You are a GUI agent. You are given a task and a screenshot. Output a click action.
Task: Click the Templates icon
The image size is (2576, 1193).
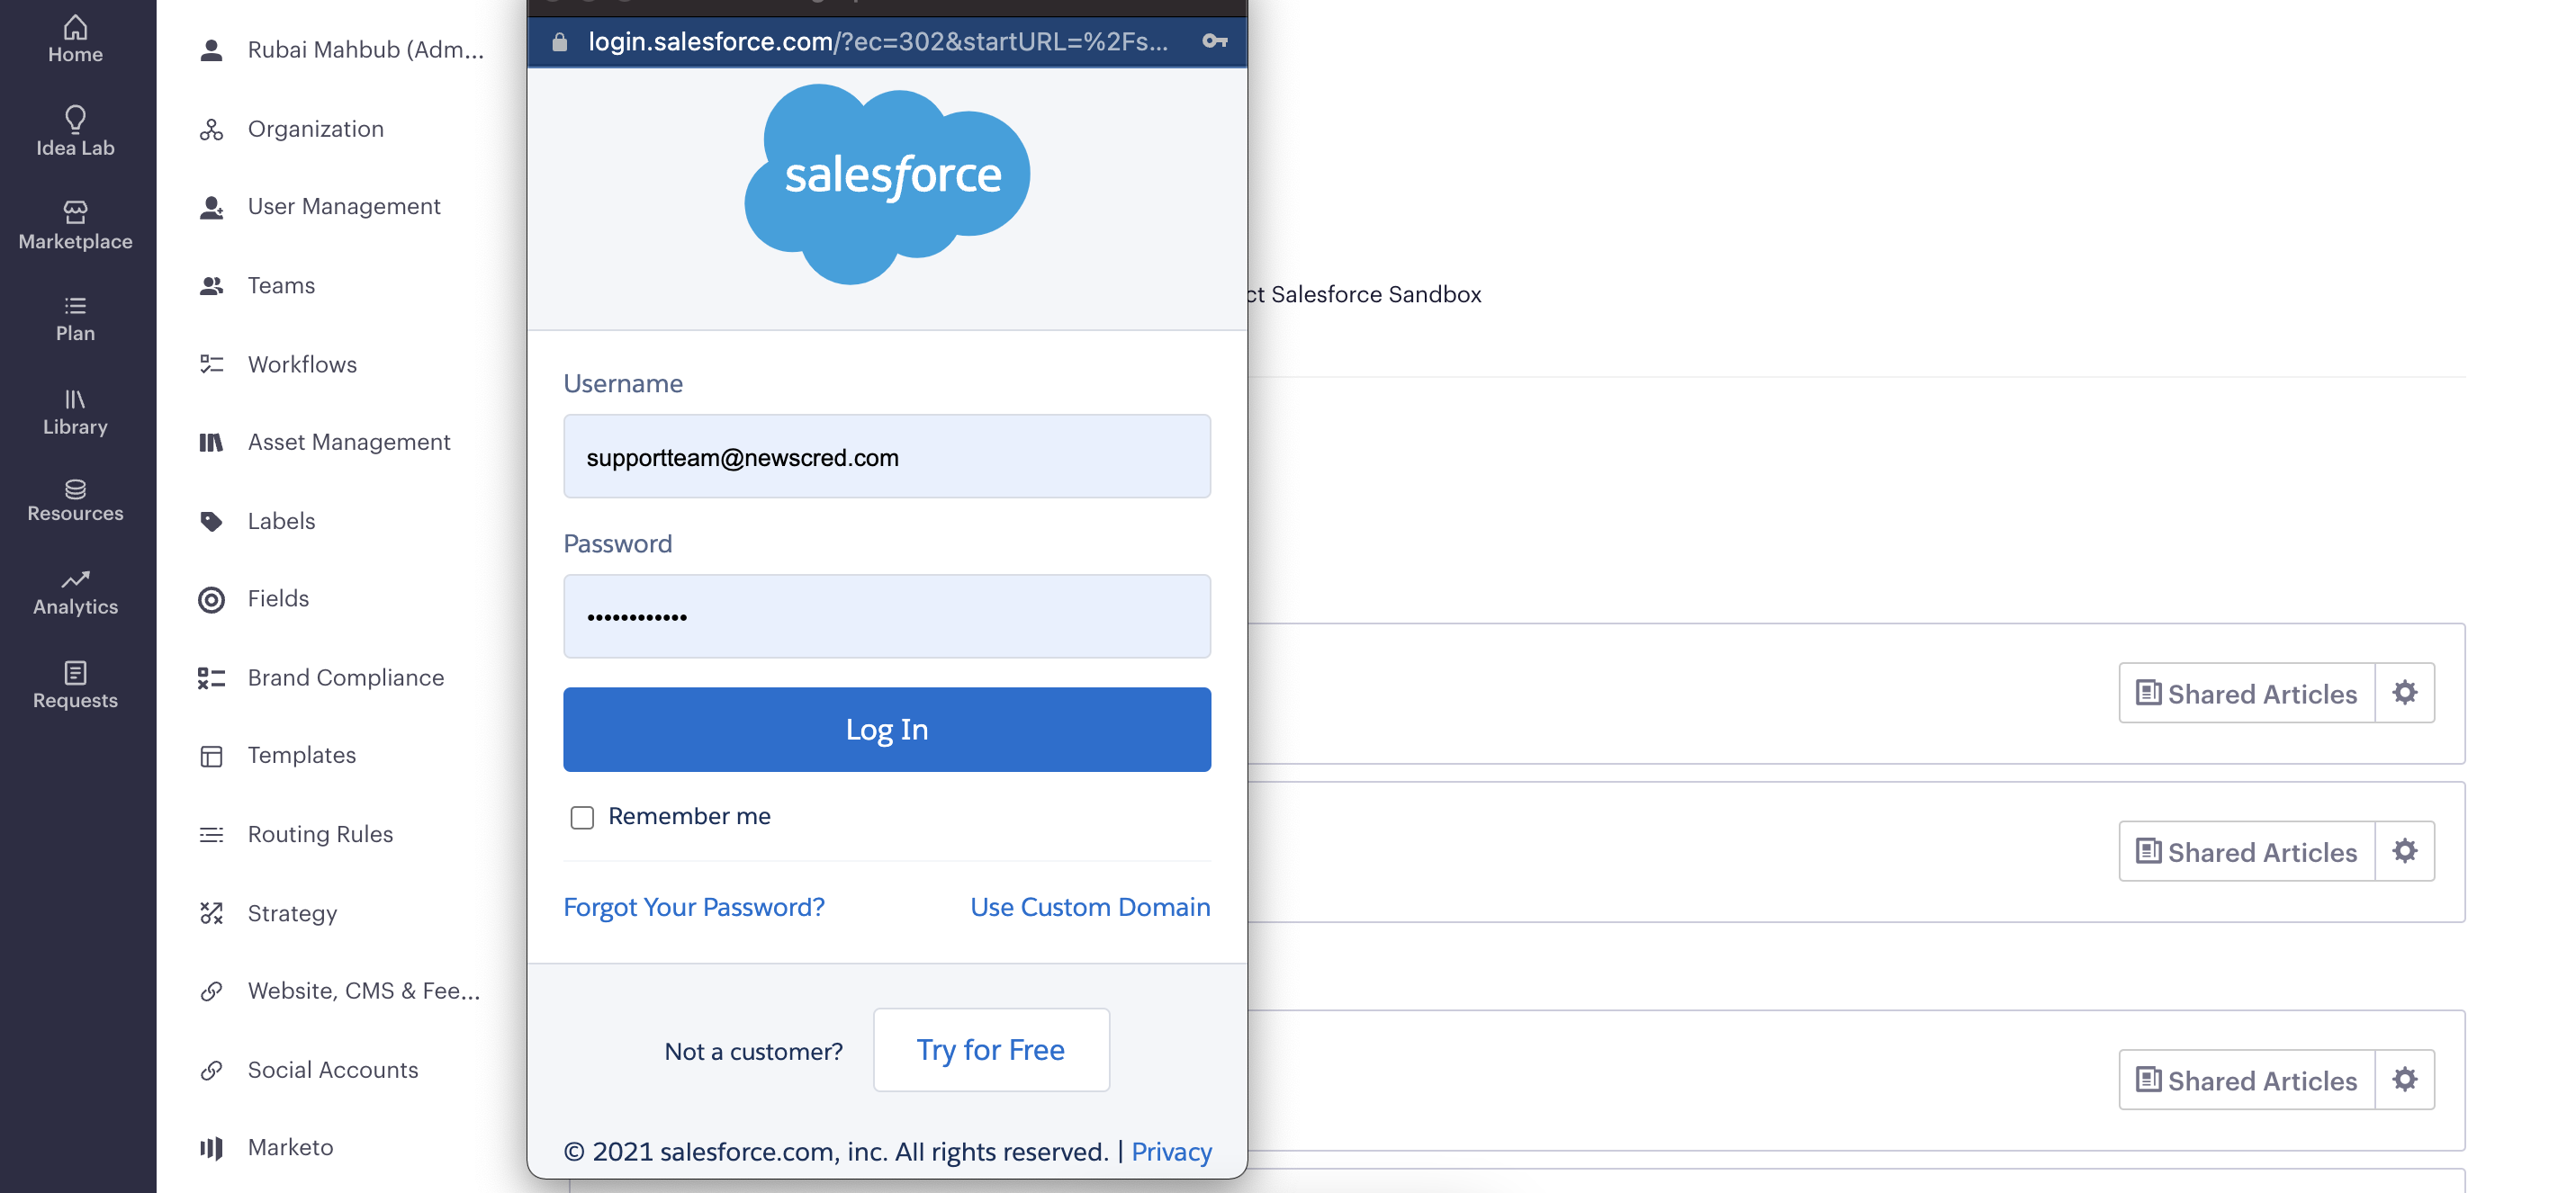(211, 756)
